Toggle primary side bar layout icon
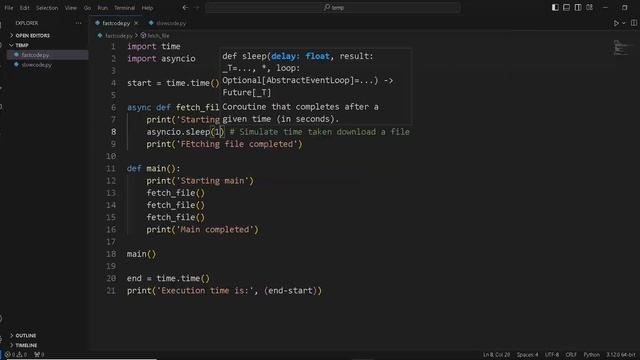 coord(555,7)
